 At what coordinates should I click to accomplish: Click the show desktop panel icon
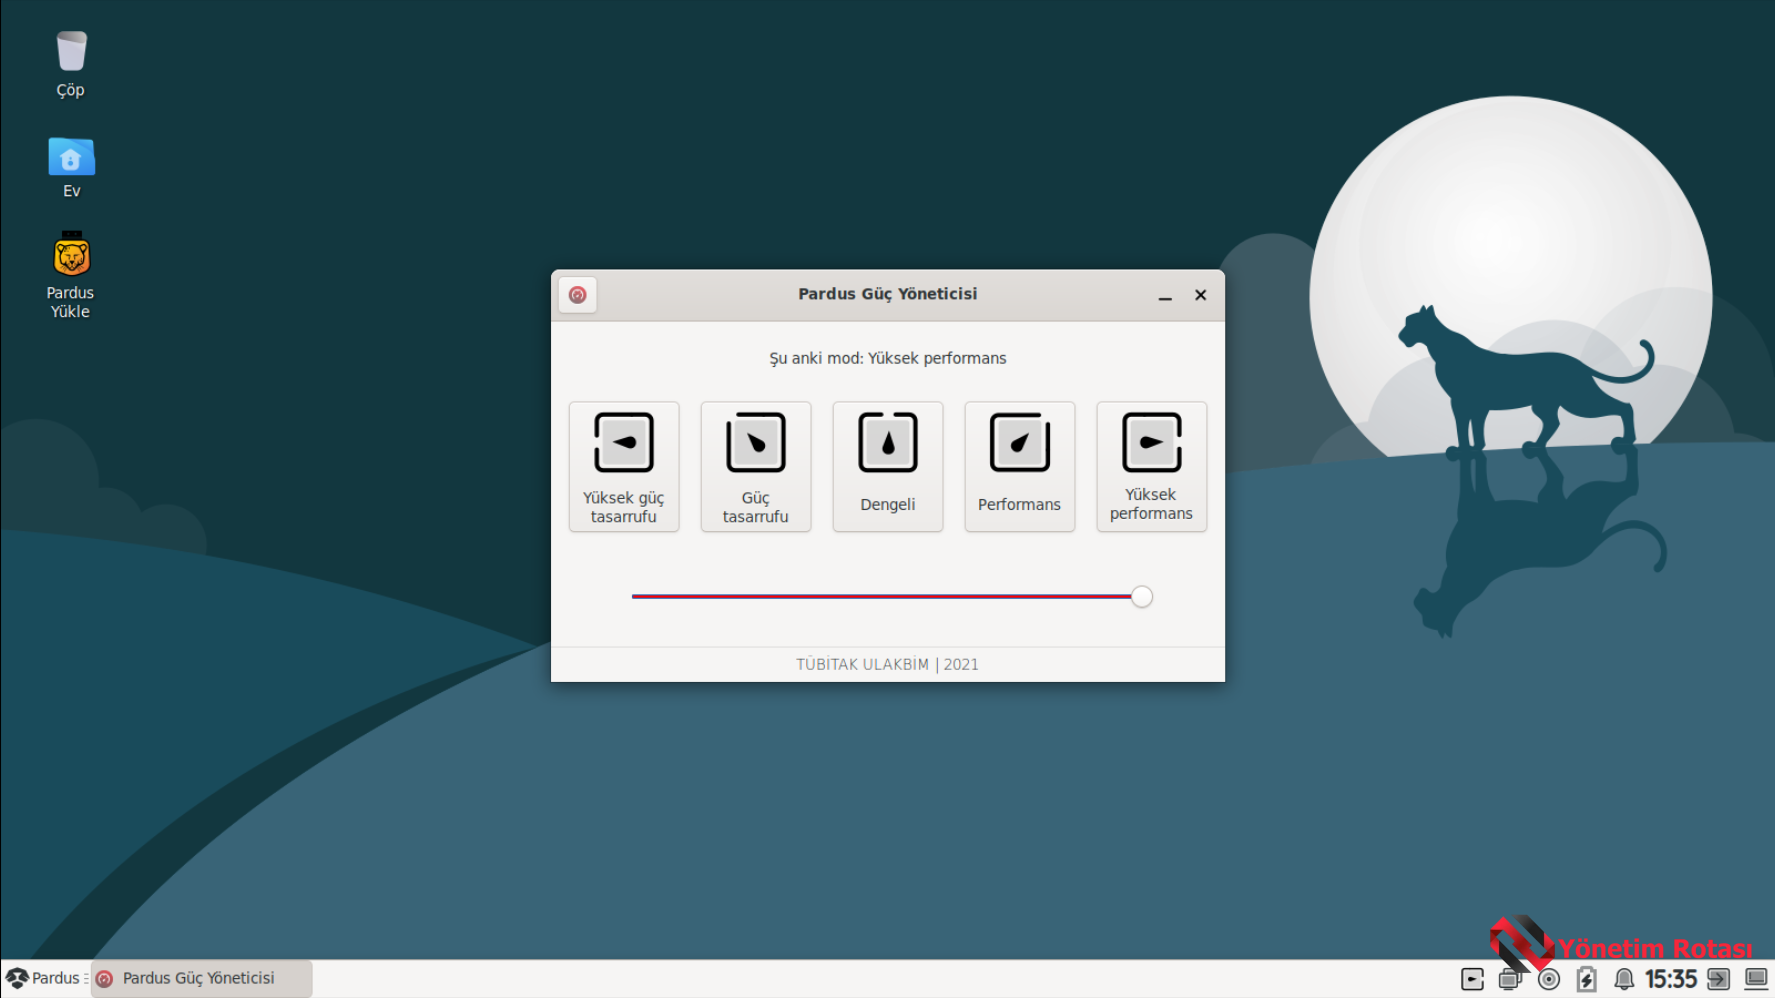click(x=1756, y=979)
